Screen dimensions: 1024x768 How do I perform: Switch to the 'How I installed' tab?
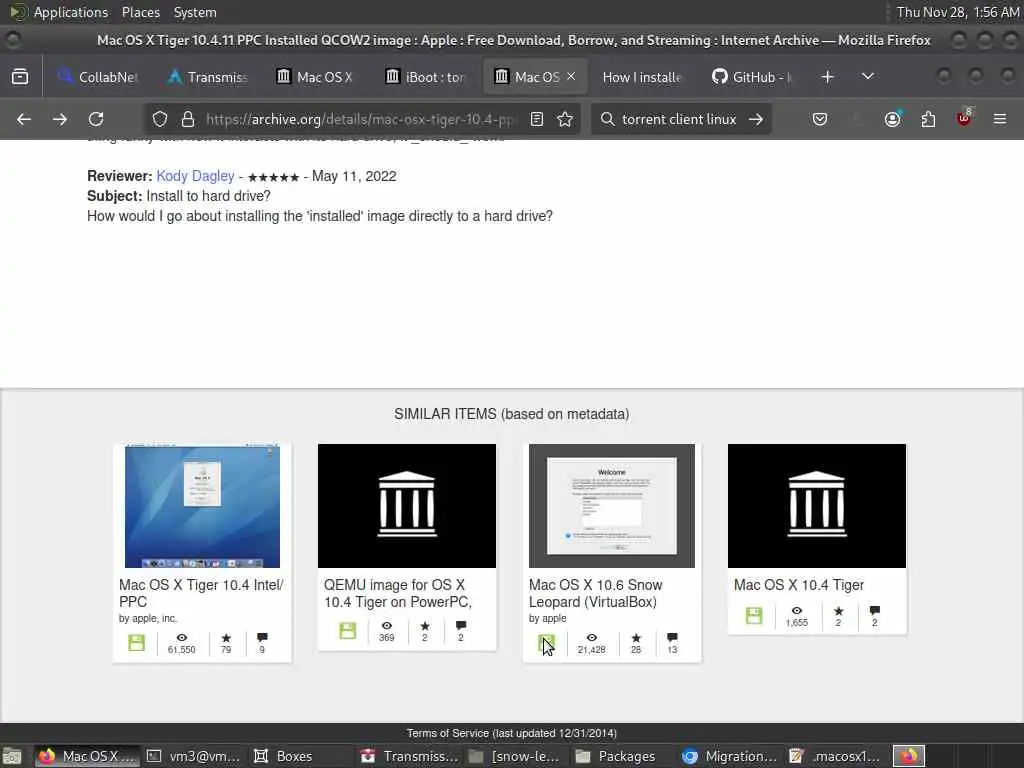tap(642, 76)
